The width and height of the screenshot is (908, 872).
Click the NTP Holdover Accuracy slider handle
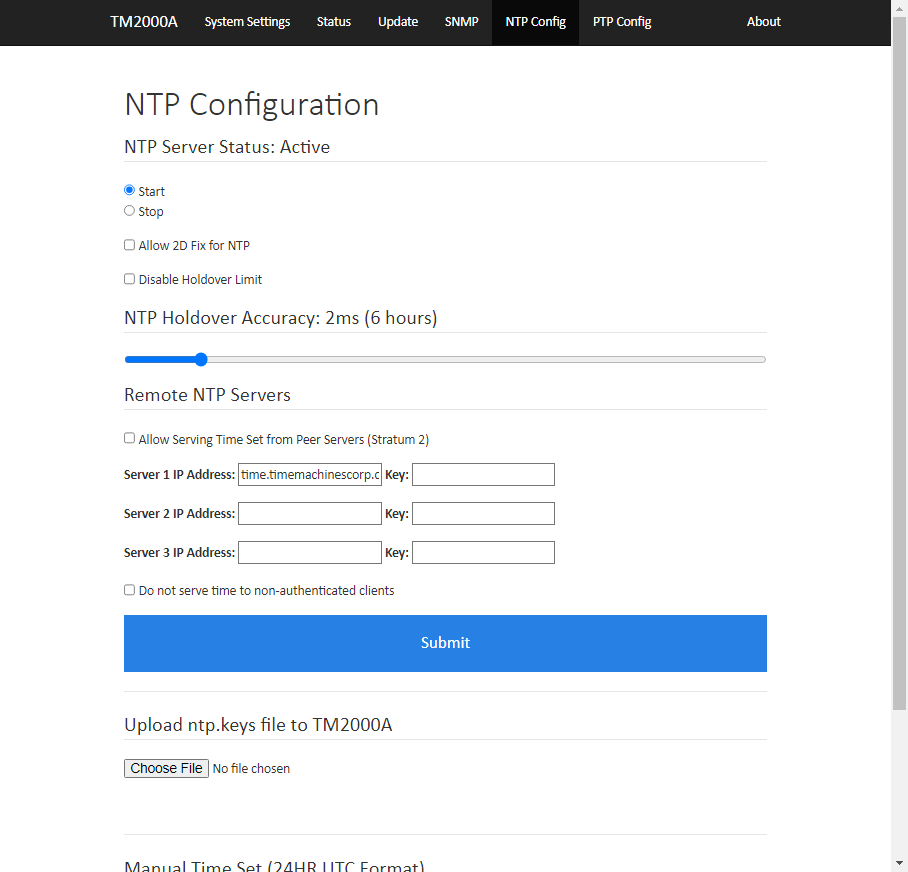click(x=201, y=360)
